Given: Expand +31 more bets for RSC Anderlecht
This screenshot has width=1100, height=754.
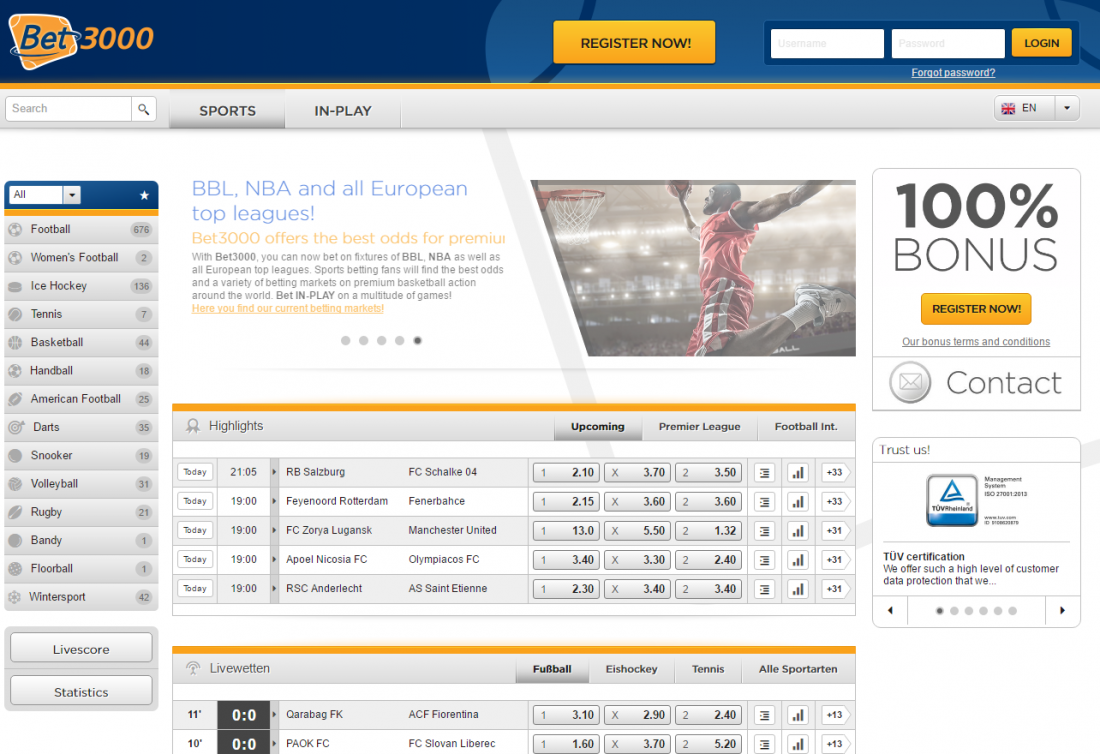Looking at the screenshot, I should [835, 589].
